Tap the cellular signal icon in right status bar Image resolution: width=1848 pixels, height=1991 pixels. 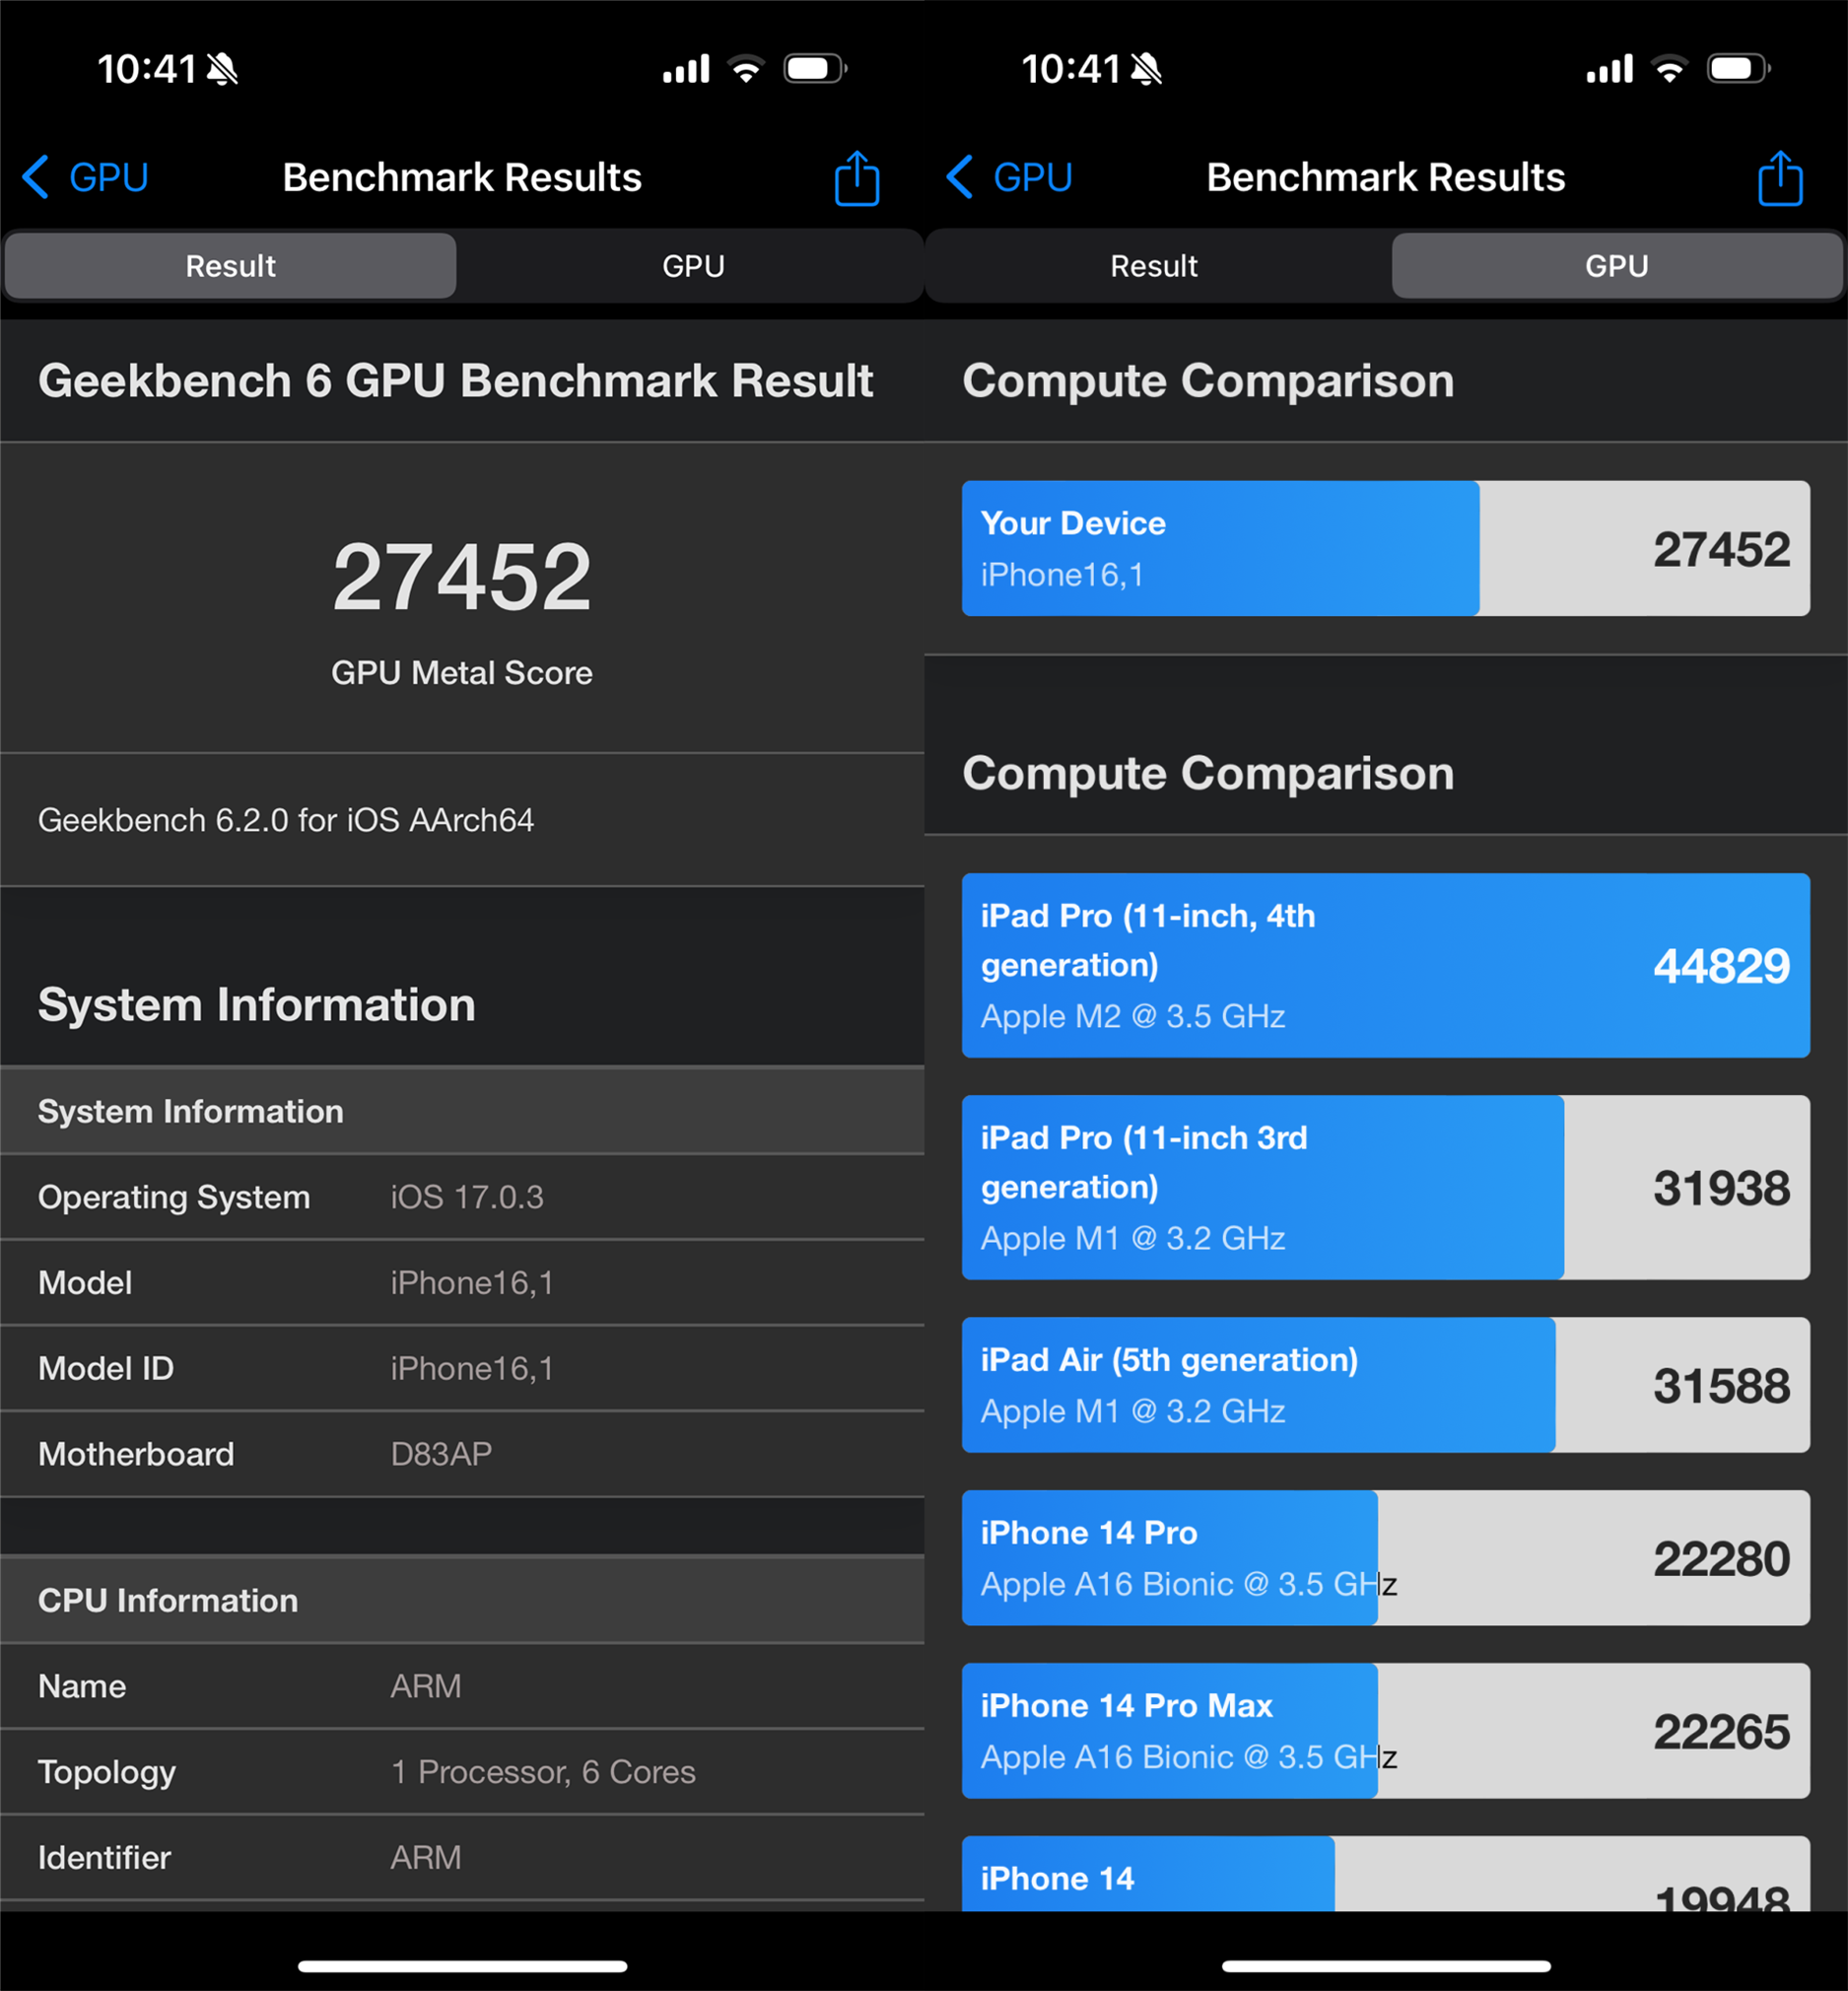1610,69
